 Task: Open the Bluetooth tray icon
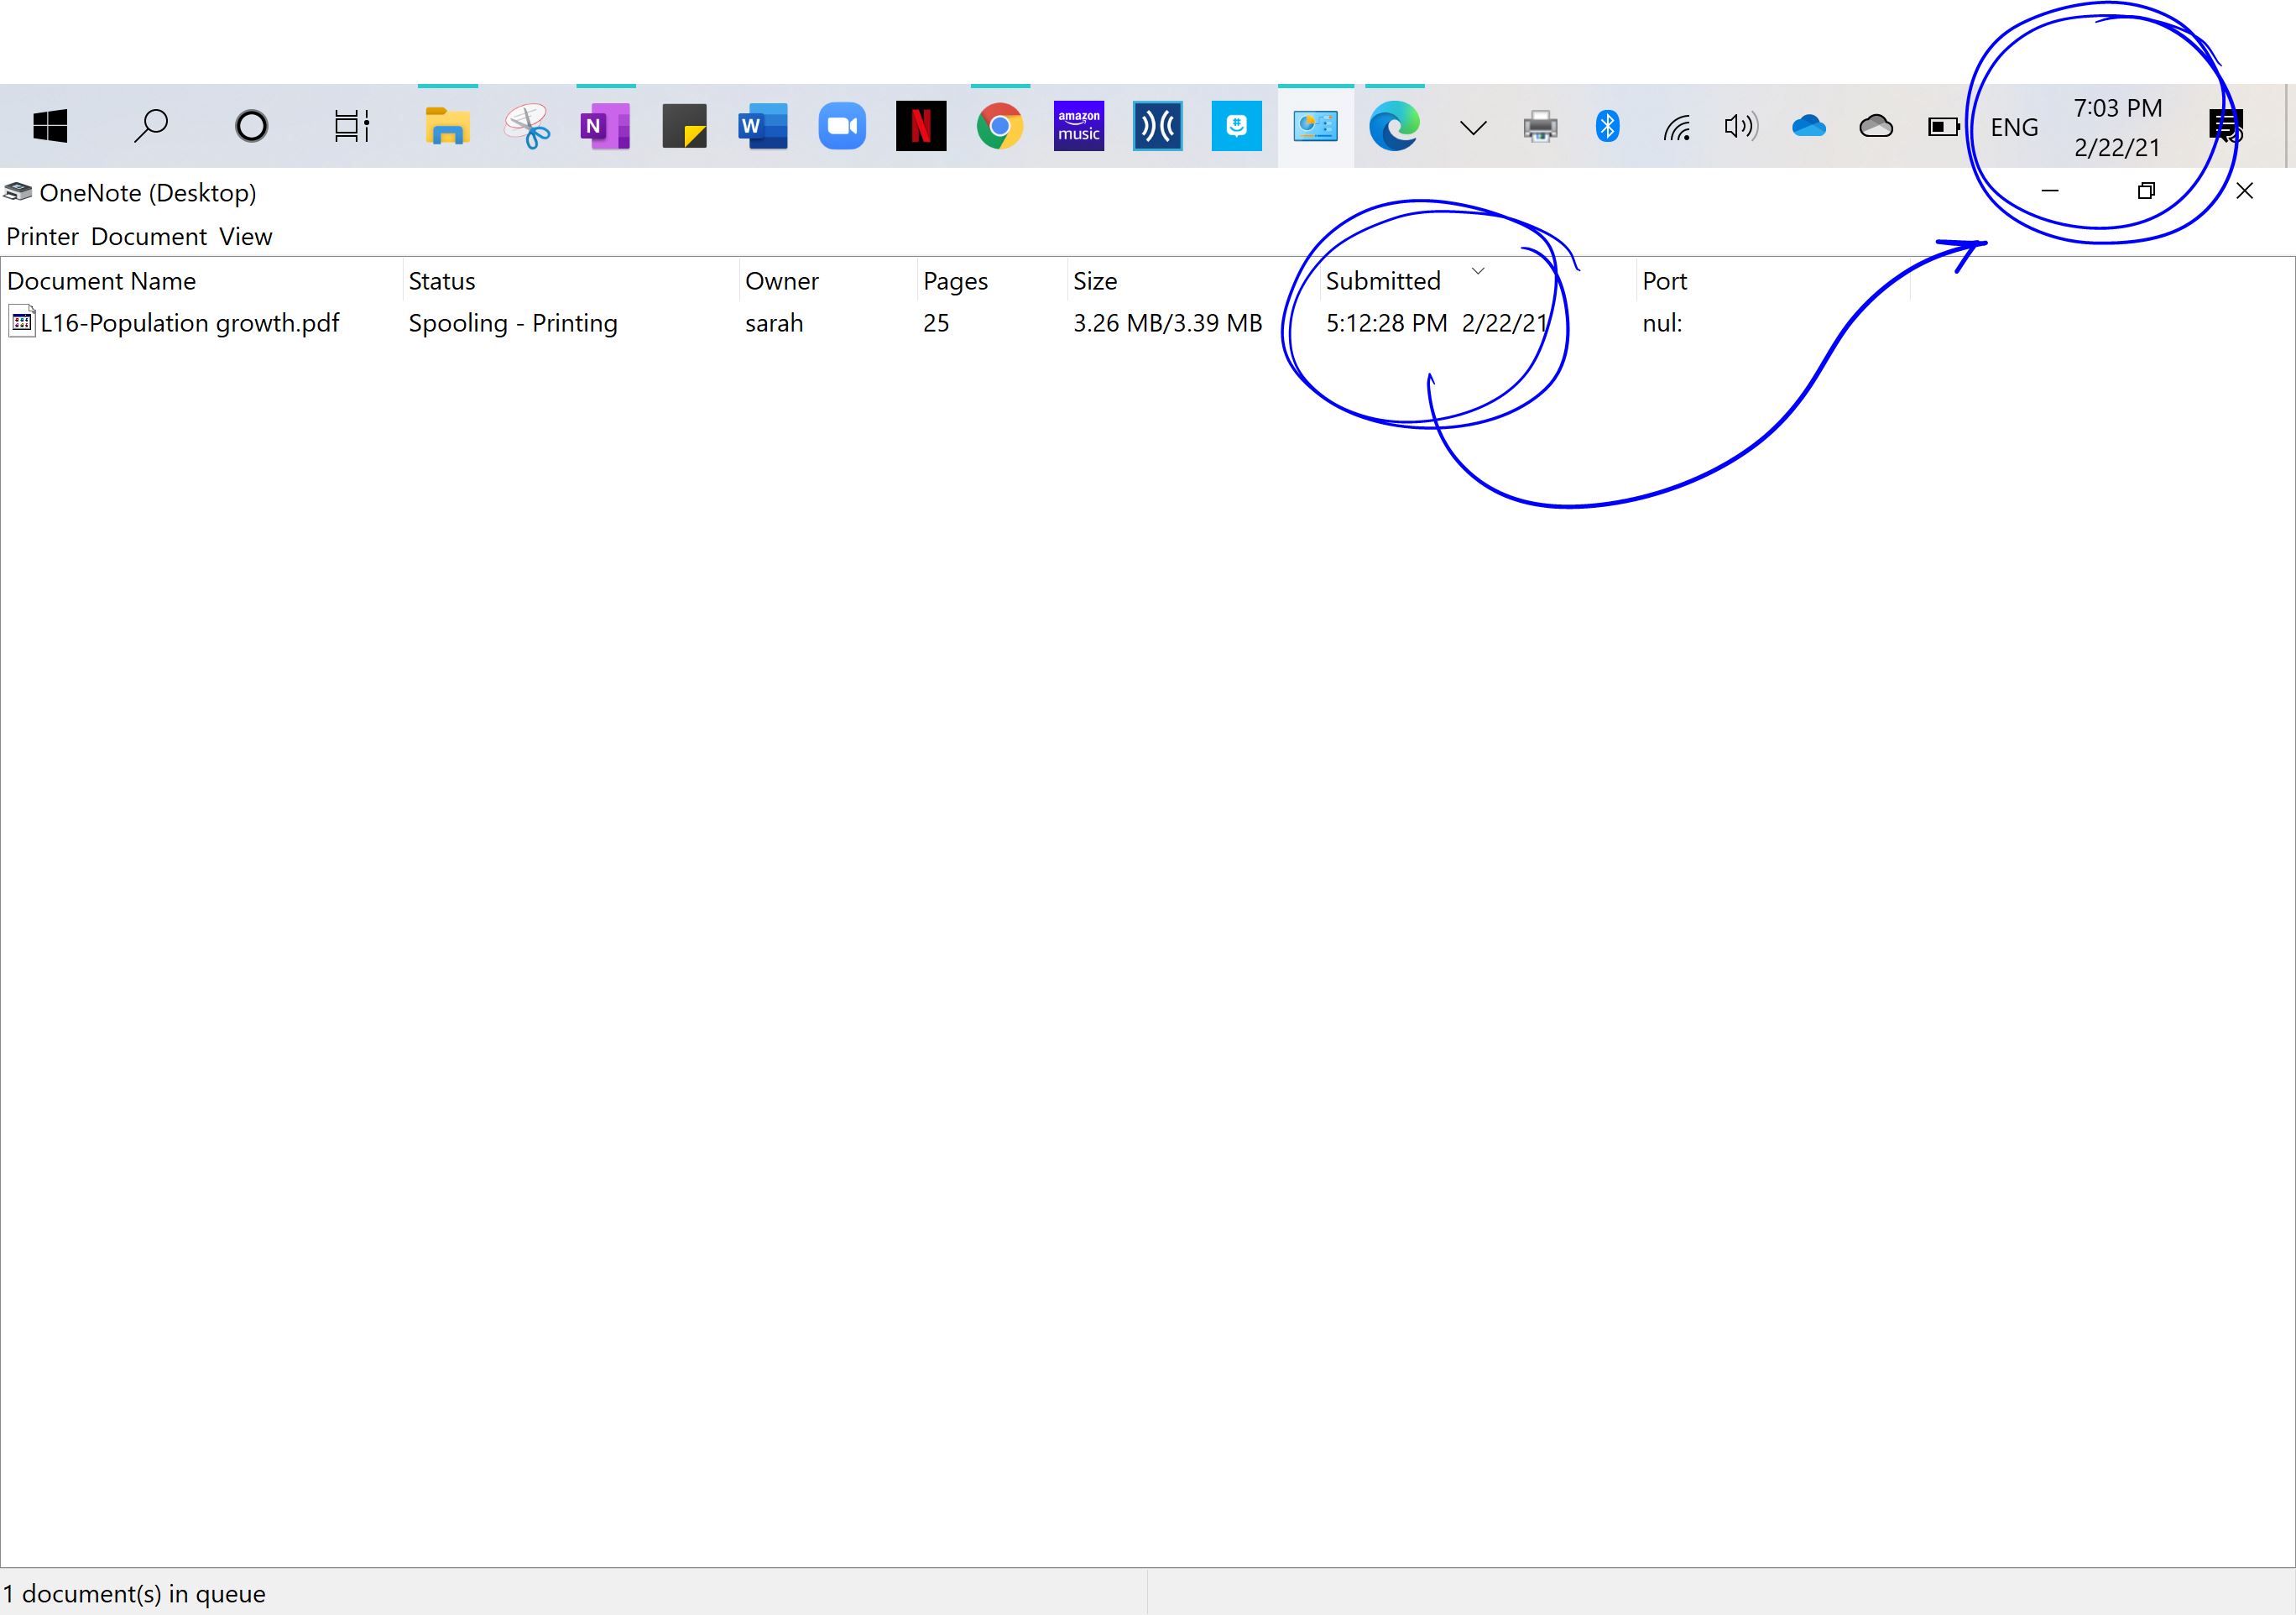pyautogui.click(x=1607, y=126)
